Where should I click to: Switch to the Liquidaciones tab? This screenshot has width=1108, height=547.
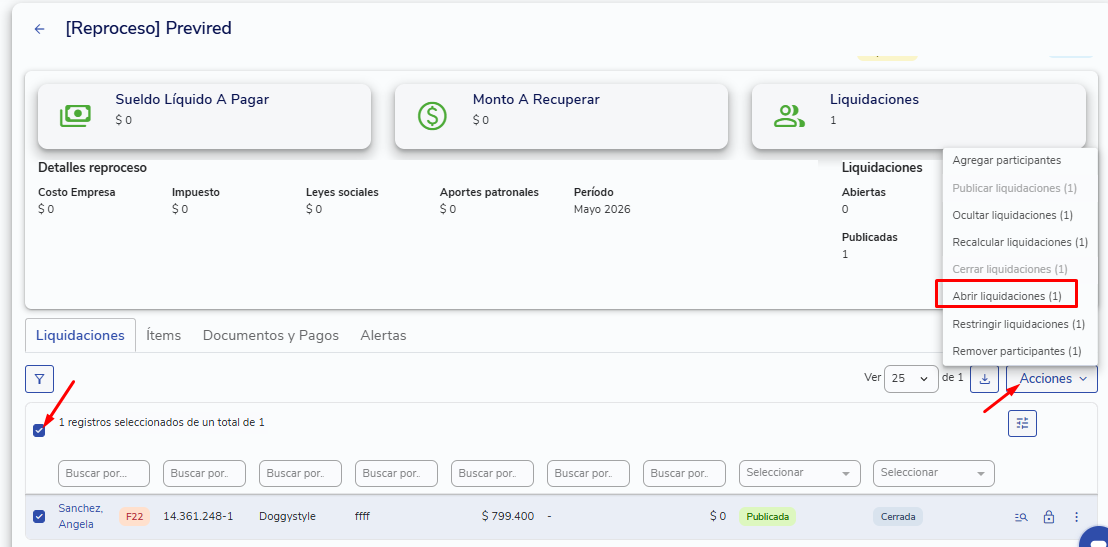coord(81,336)
